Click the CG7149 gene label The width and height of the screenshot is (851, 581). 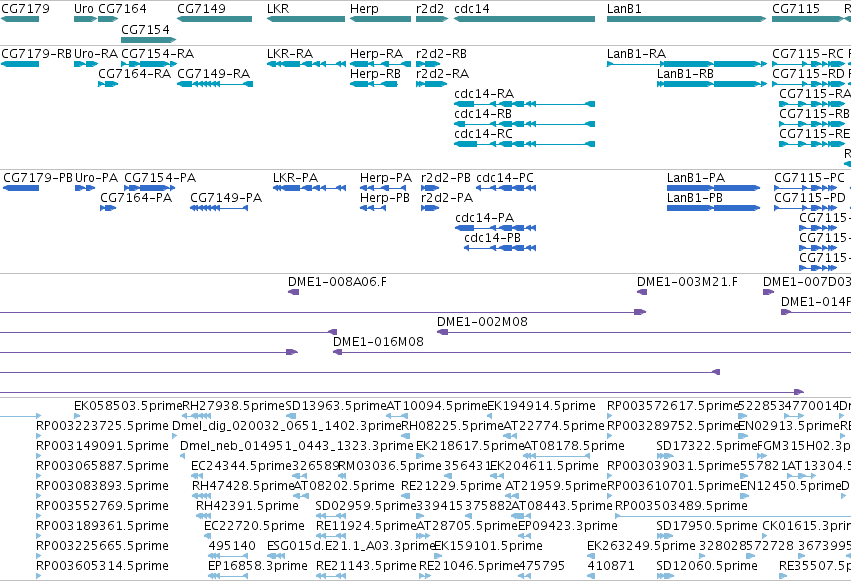pyautogui.click(x=201, y=9)
